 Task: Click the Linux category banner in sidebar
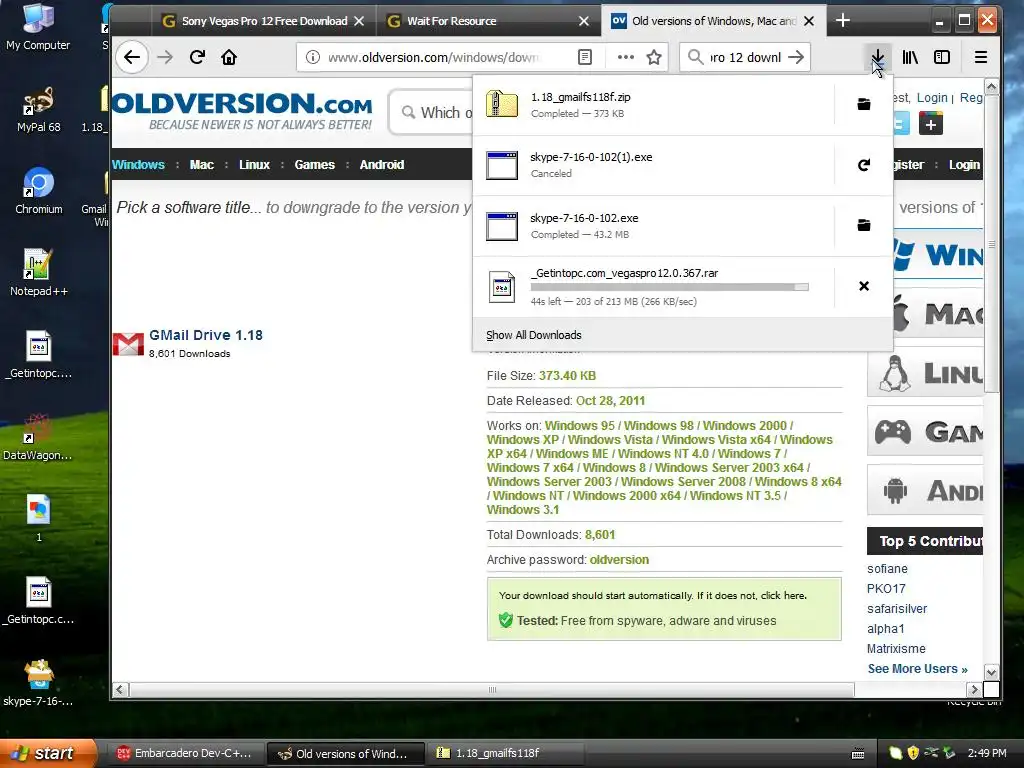click(x=925, y=374)
